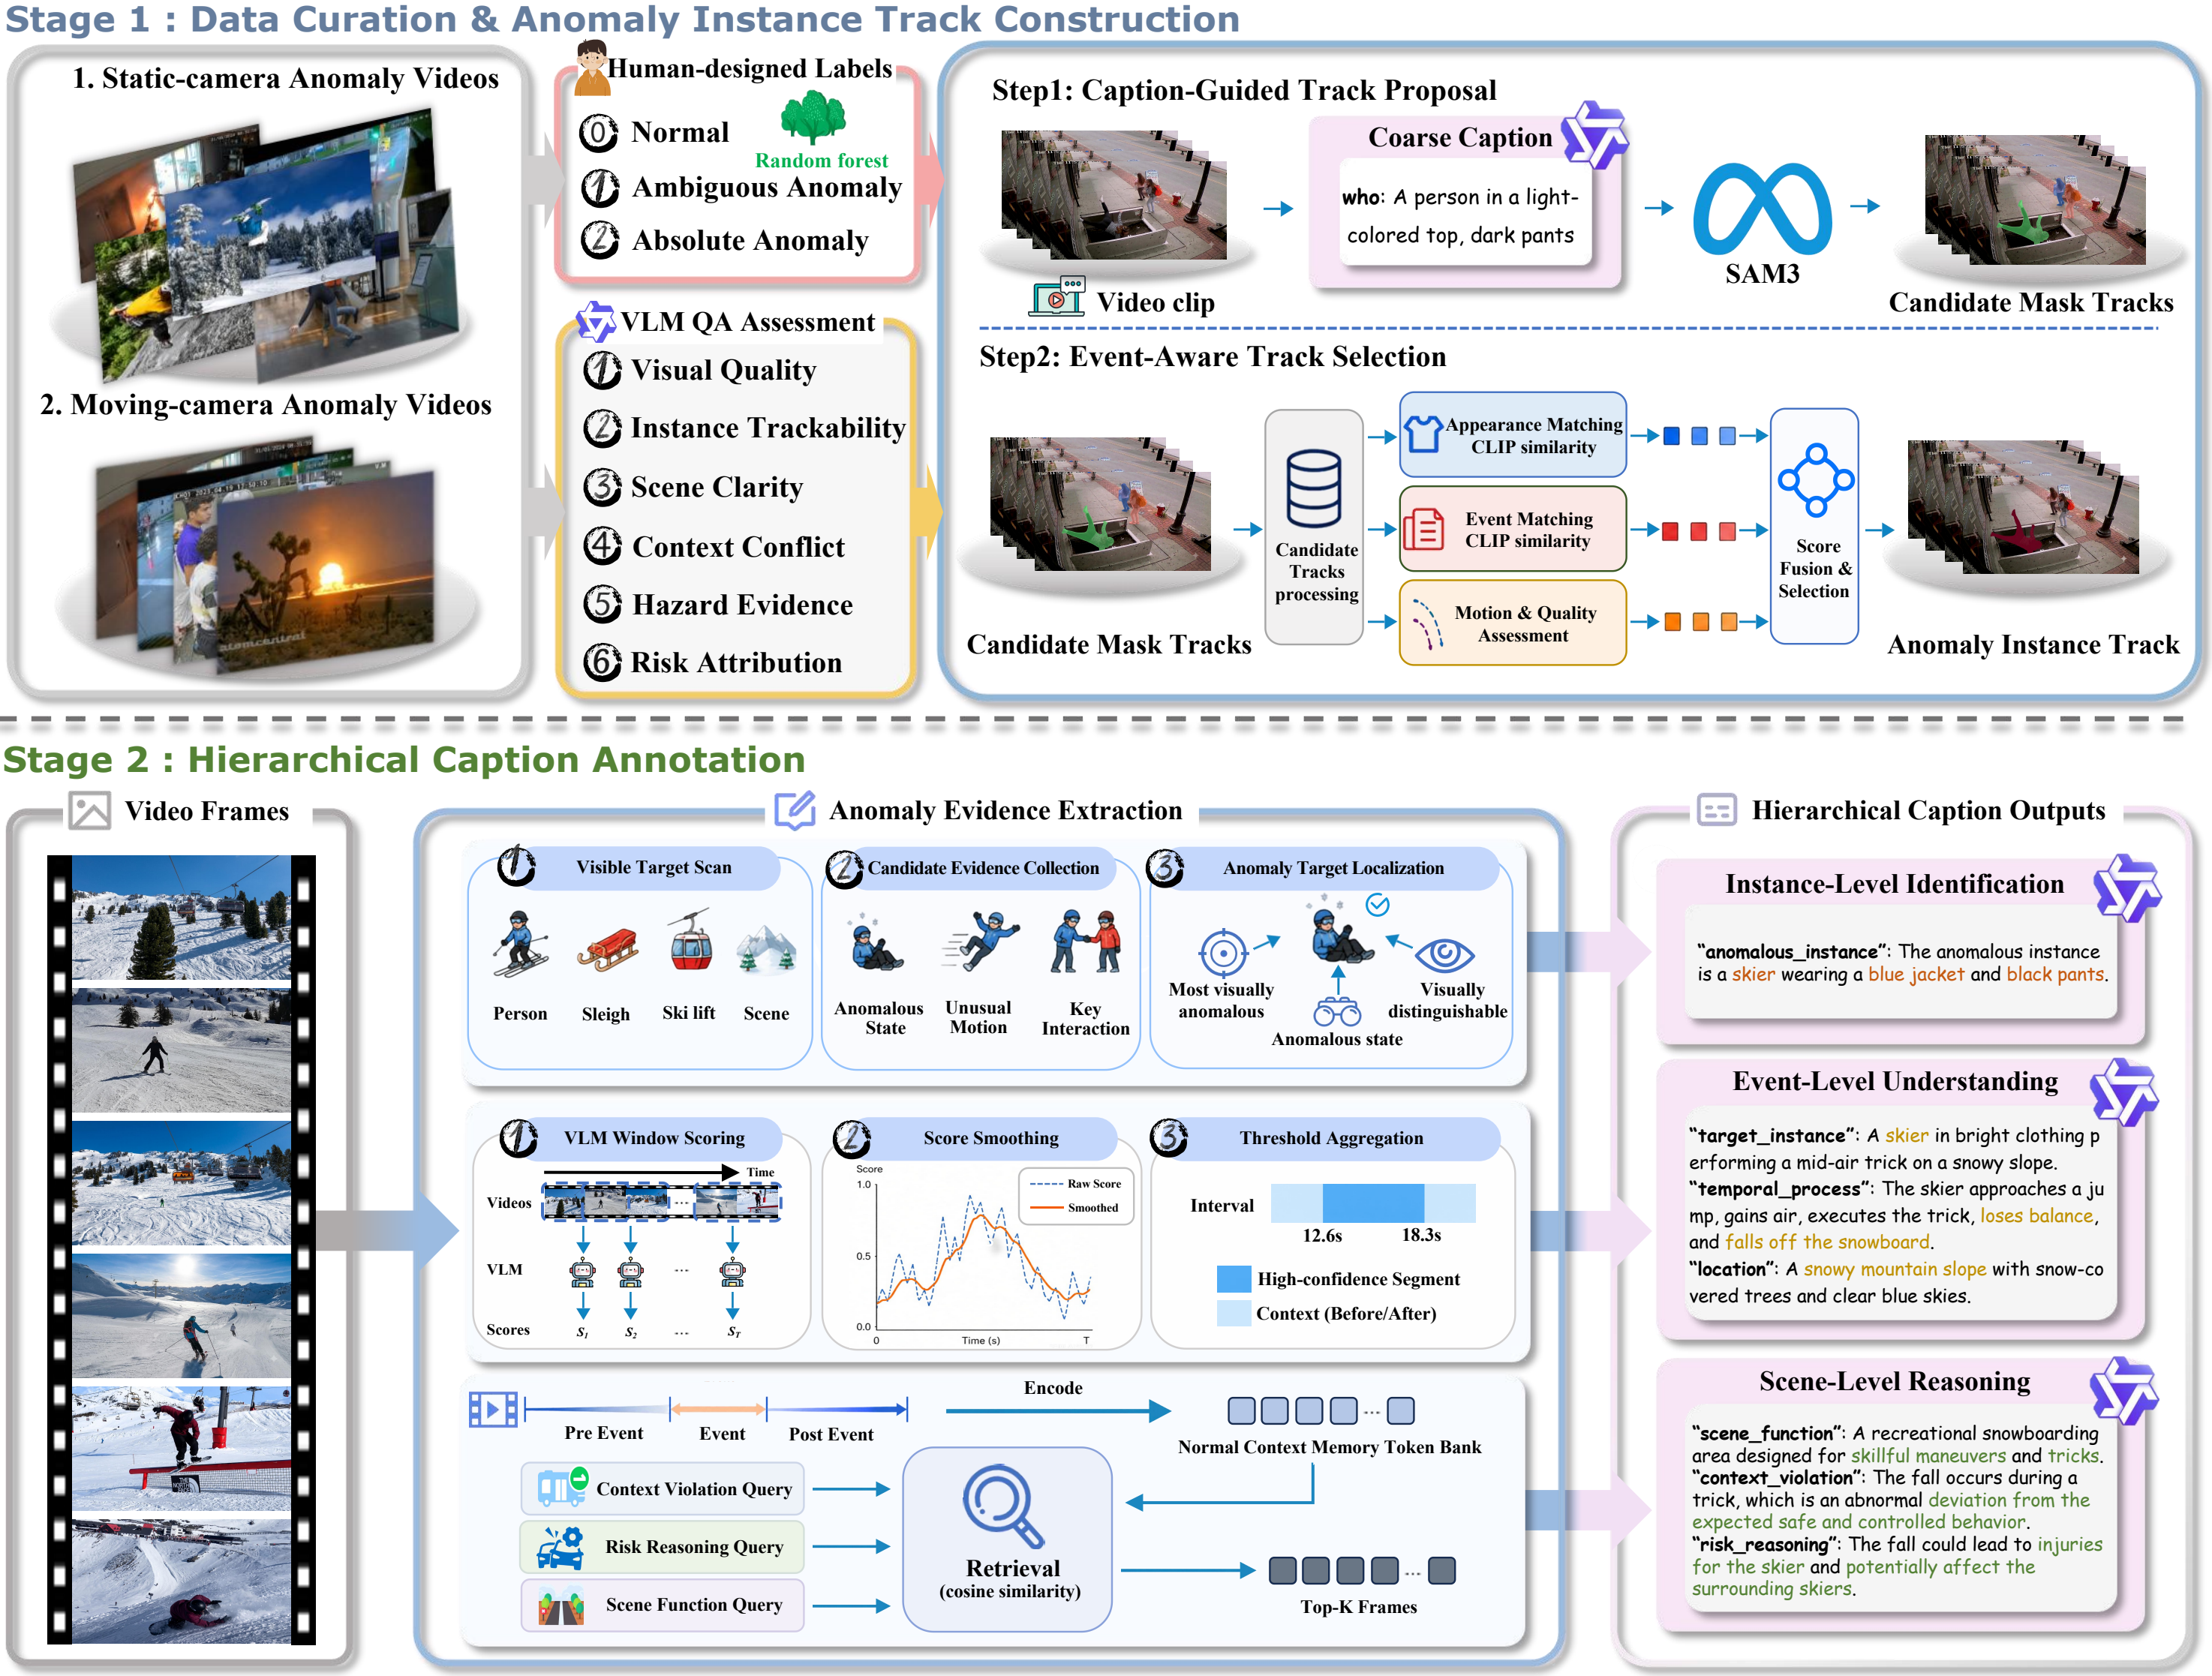2212x1676 pixels.
Task: Click the car crash icon in Risk Reasoning Query
Action: pyautogui.click(x=561, y=1546)
